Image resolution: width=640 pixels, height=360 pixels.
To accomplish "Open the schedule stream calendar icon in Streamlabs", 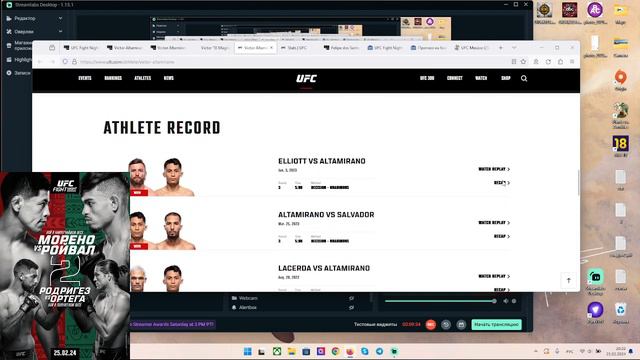I will [x=461, y=324].
